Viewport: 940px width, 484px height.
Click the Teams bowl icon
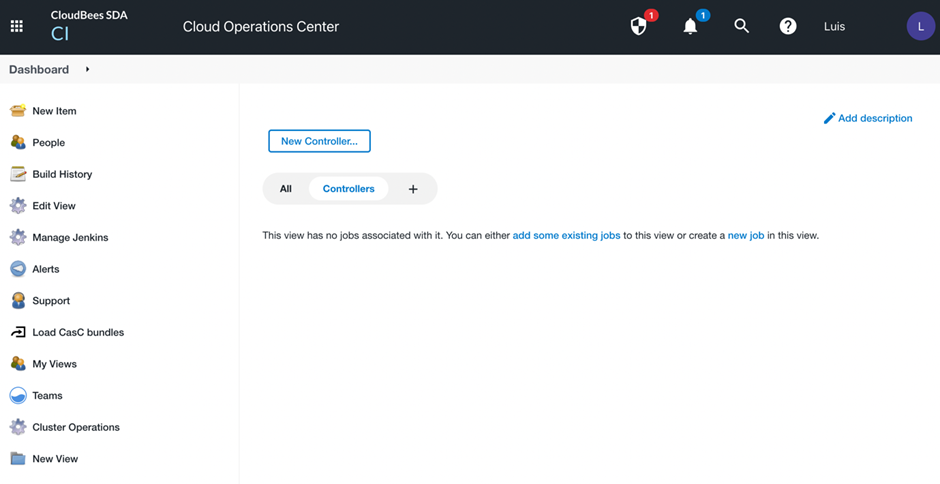[x=18, y=395]
